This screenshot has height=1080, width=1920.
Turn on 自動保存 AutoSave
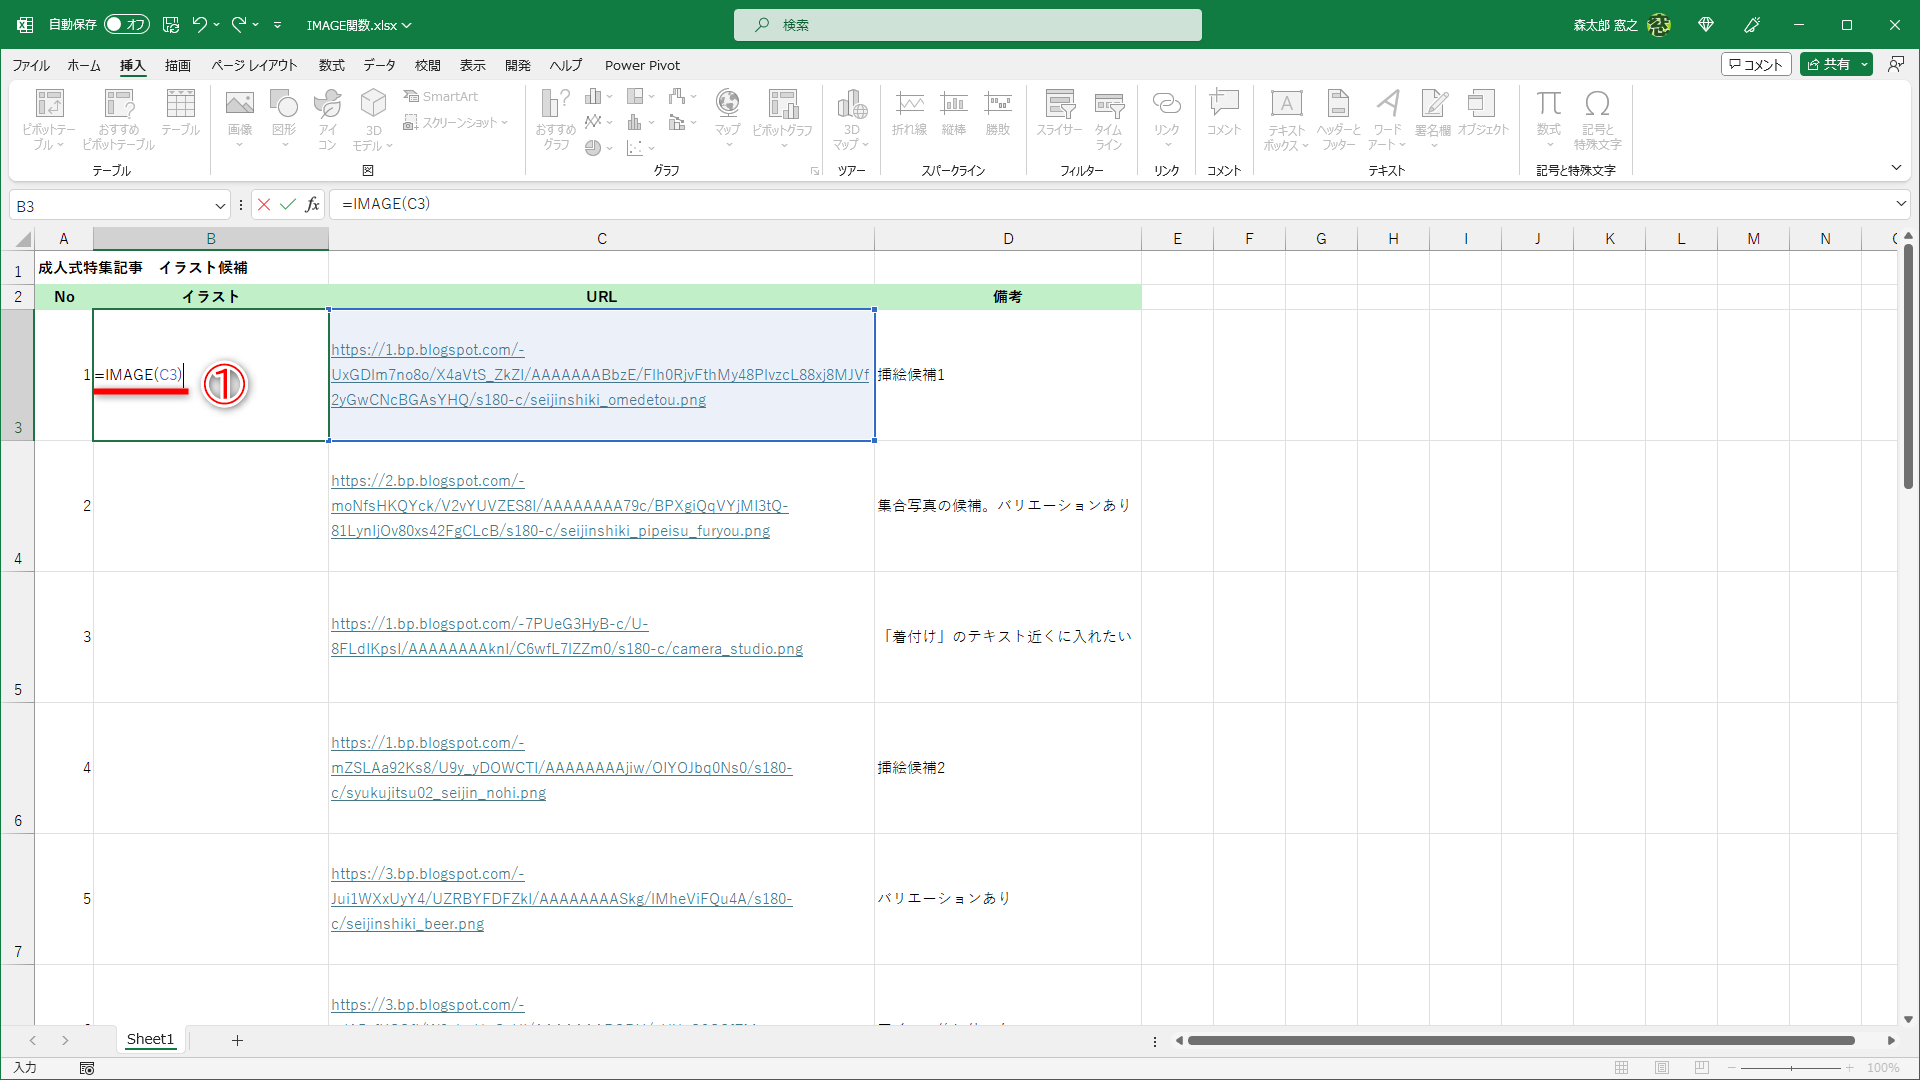coord(118,24)
